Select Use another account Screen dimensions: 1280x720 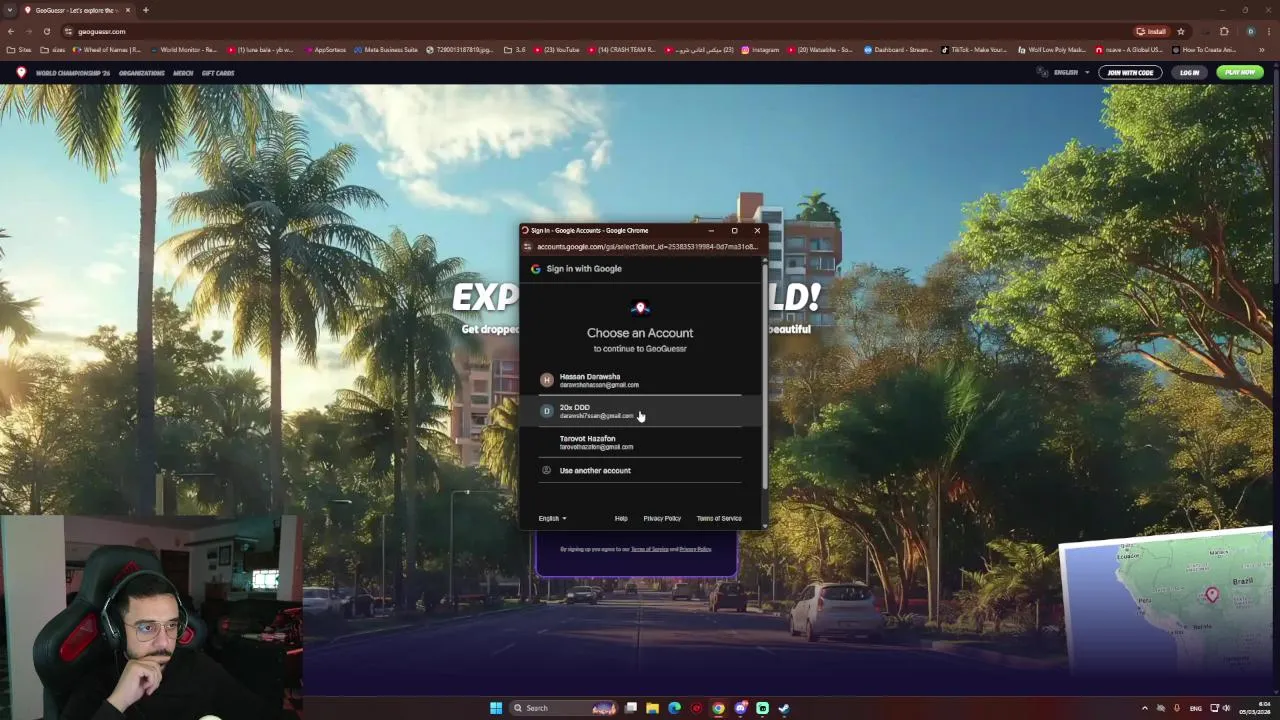tap(640, 470)
